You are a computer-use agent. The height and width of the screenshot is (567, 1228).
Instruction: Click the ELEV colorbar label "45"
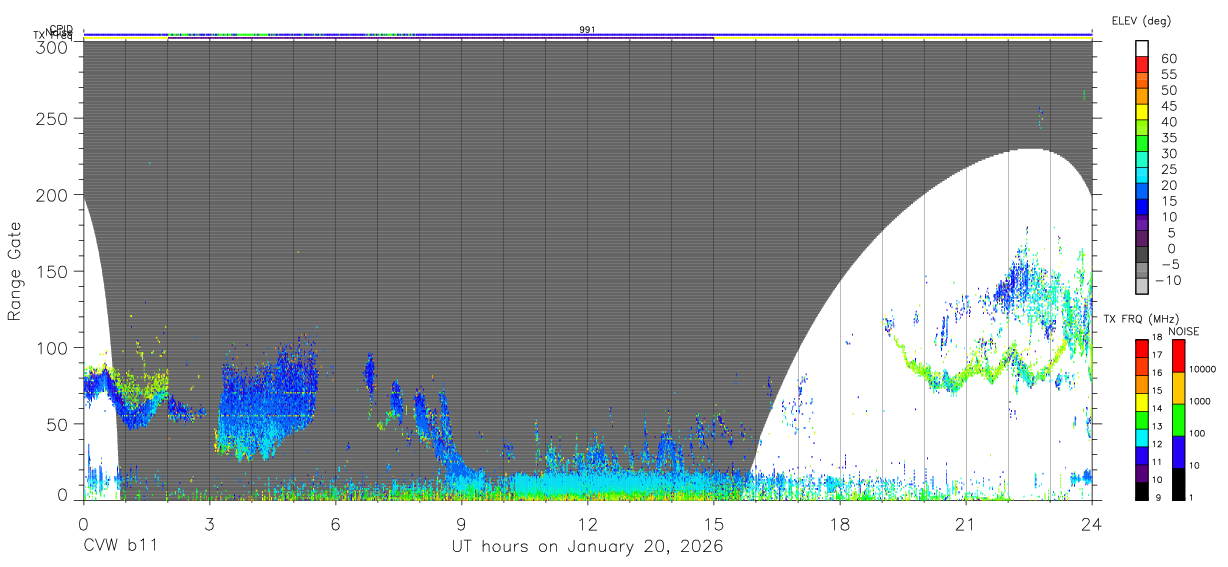point(1168,106)
